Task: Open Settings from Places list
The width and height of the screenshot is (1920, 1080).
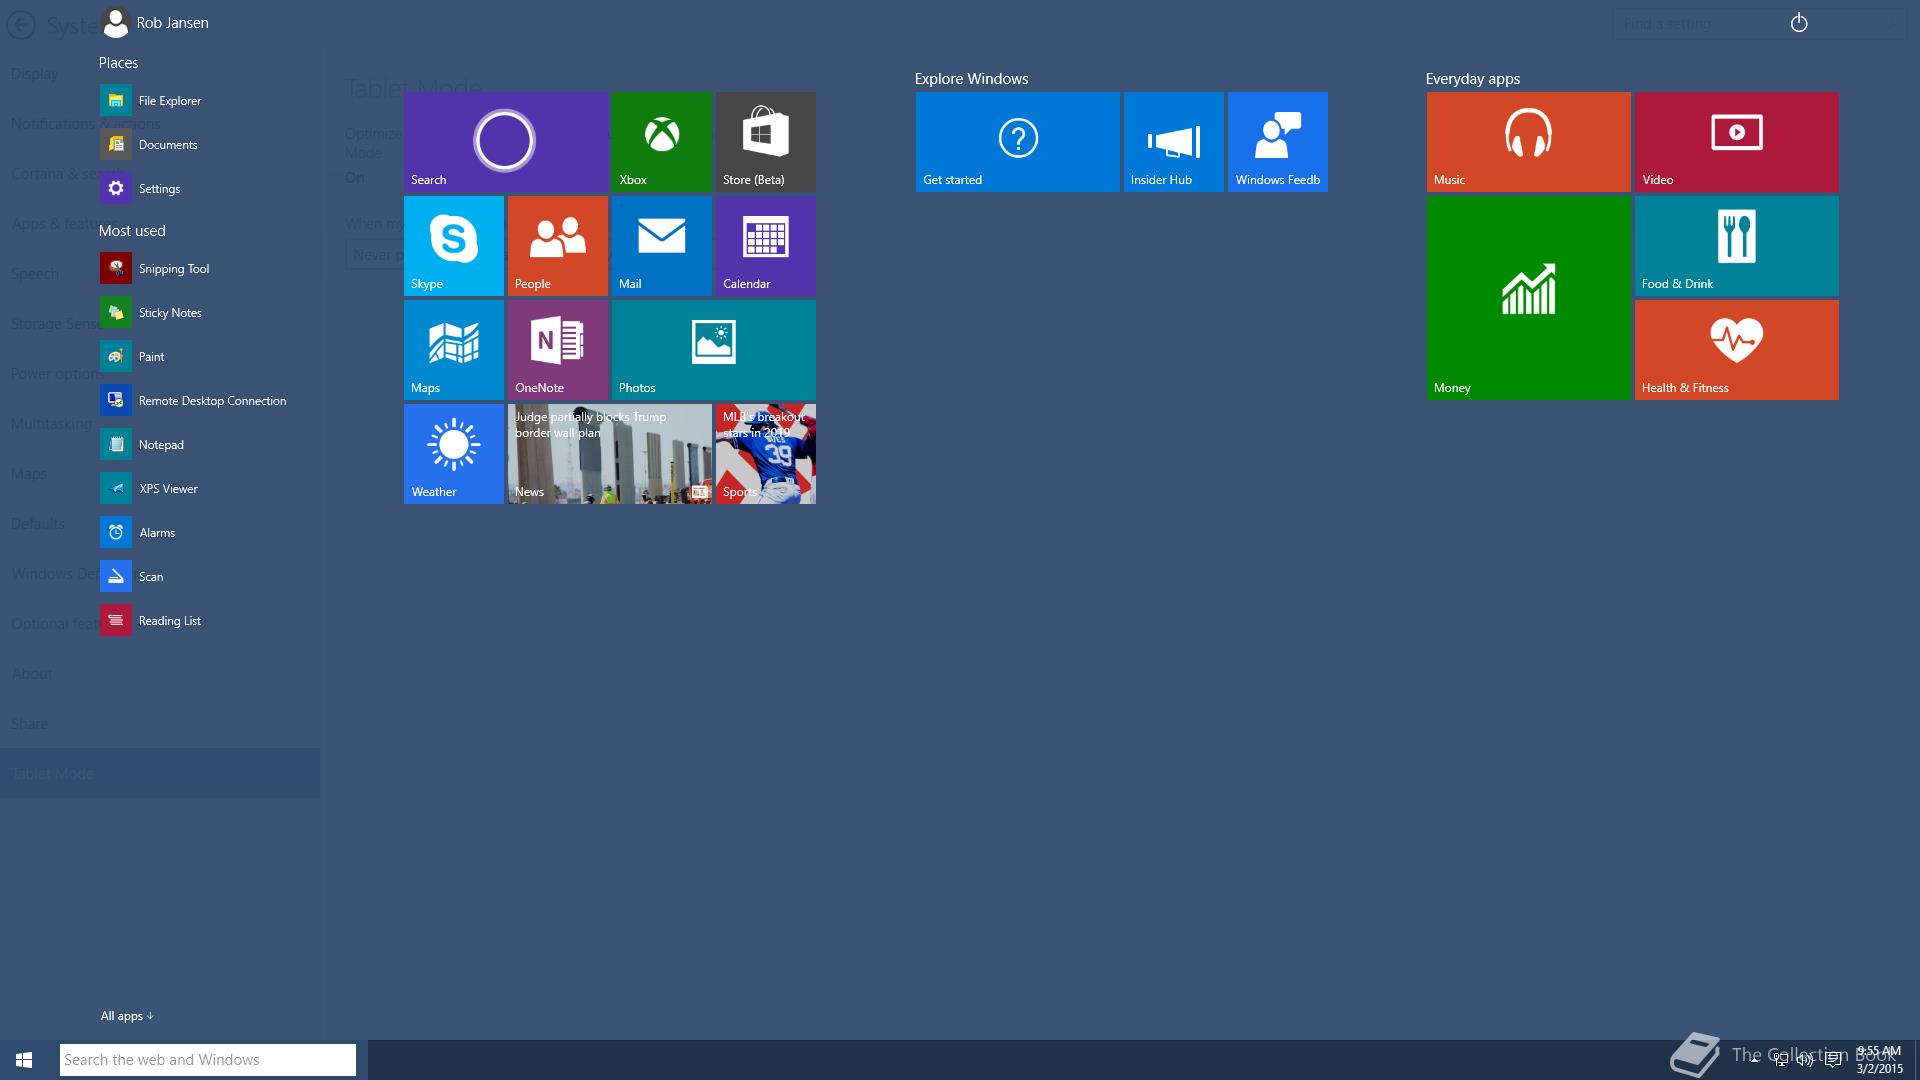Action: point(140,188)
